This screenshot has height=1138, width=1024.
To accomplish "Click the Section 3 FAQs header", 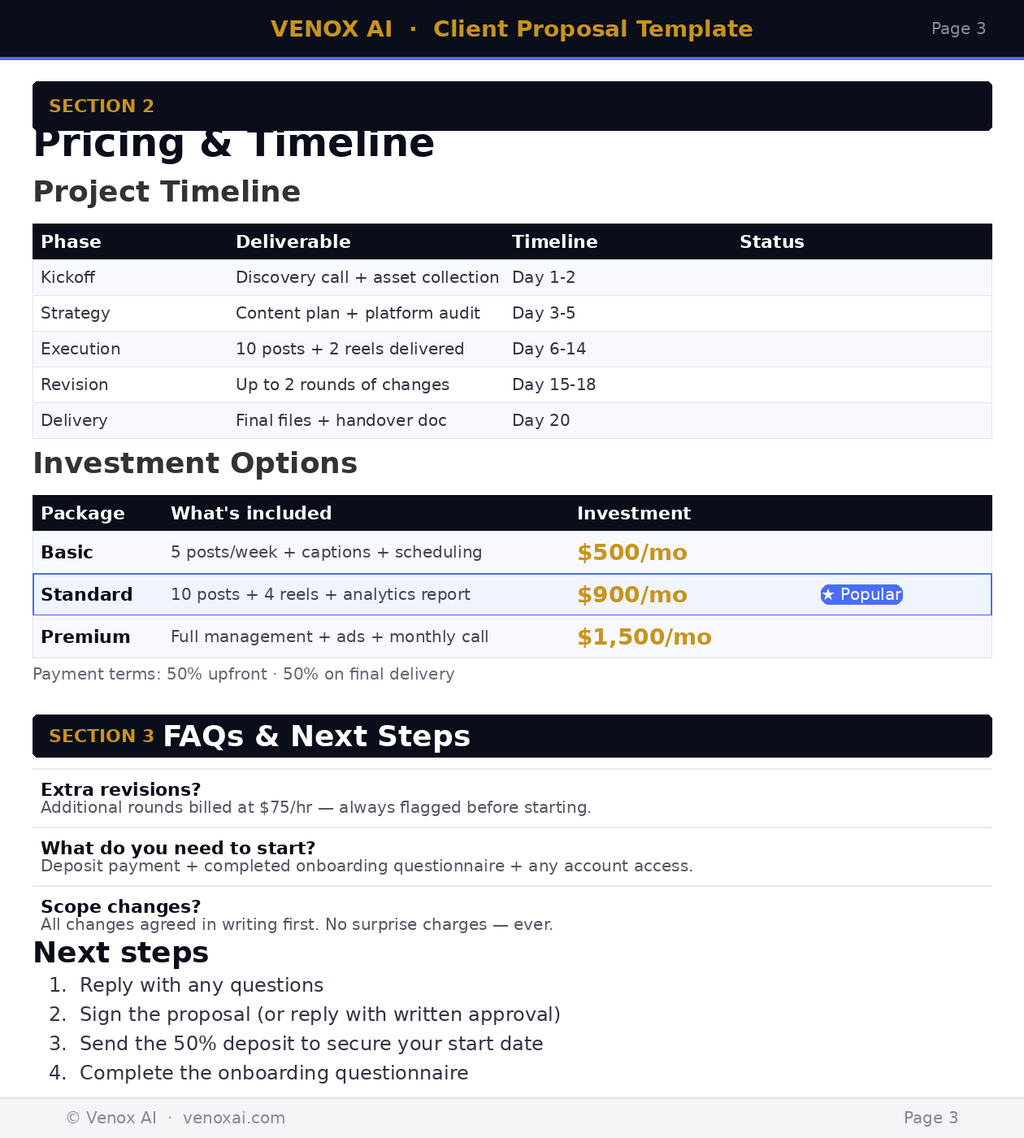I will pos(512,736).
